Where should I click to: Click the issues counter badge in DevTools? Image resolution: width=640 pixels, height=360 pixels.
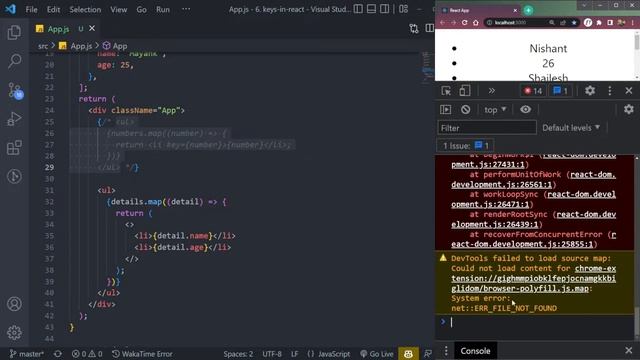[560, 91]
